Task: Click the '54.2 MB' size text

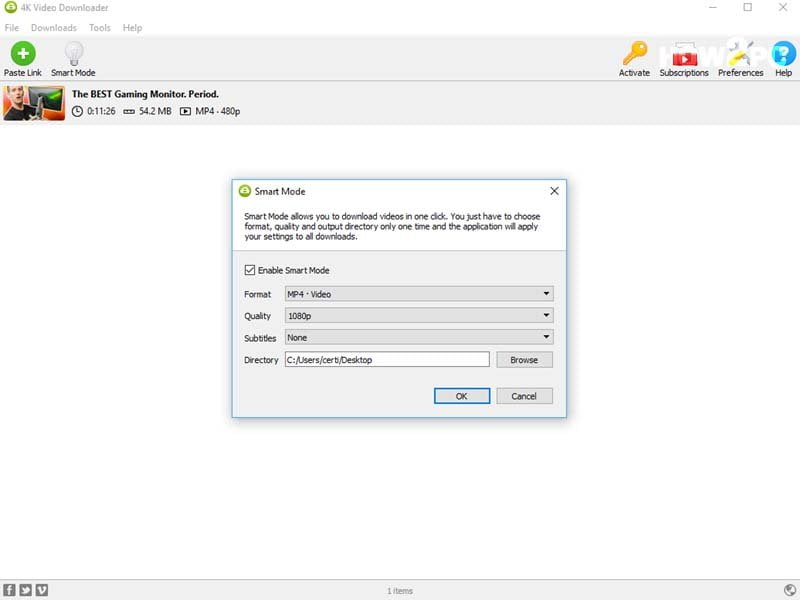Action: 155,111
